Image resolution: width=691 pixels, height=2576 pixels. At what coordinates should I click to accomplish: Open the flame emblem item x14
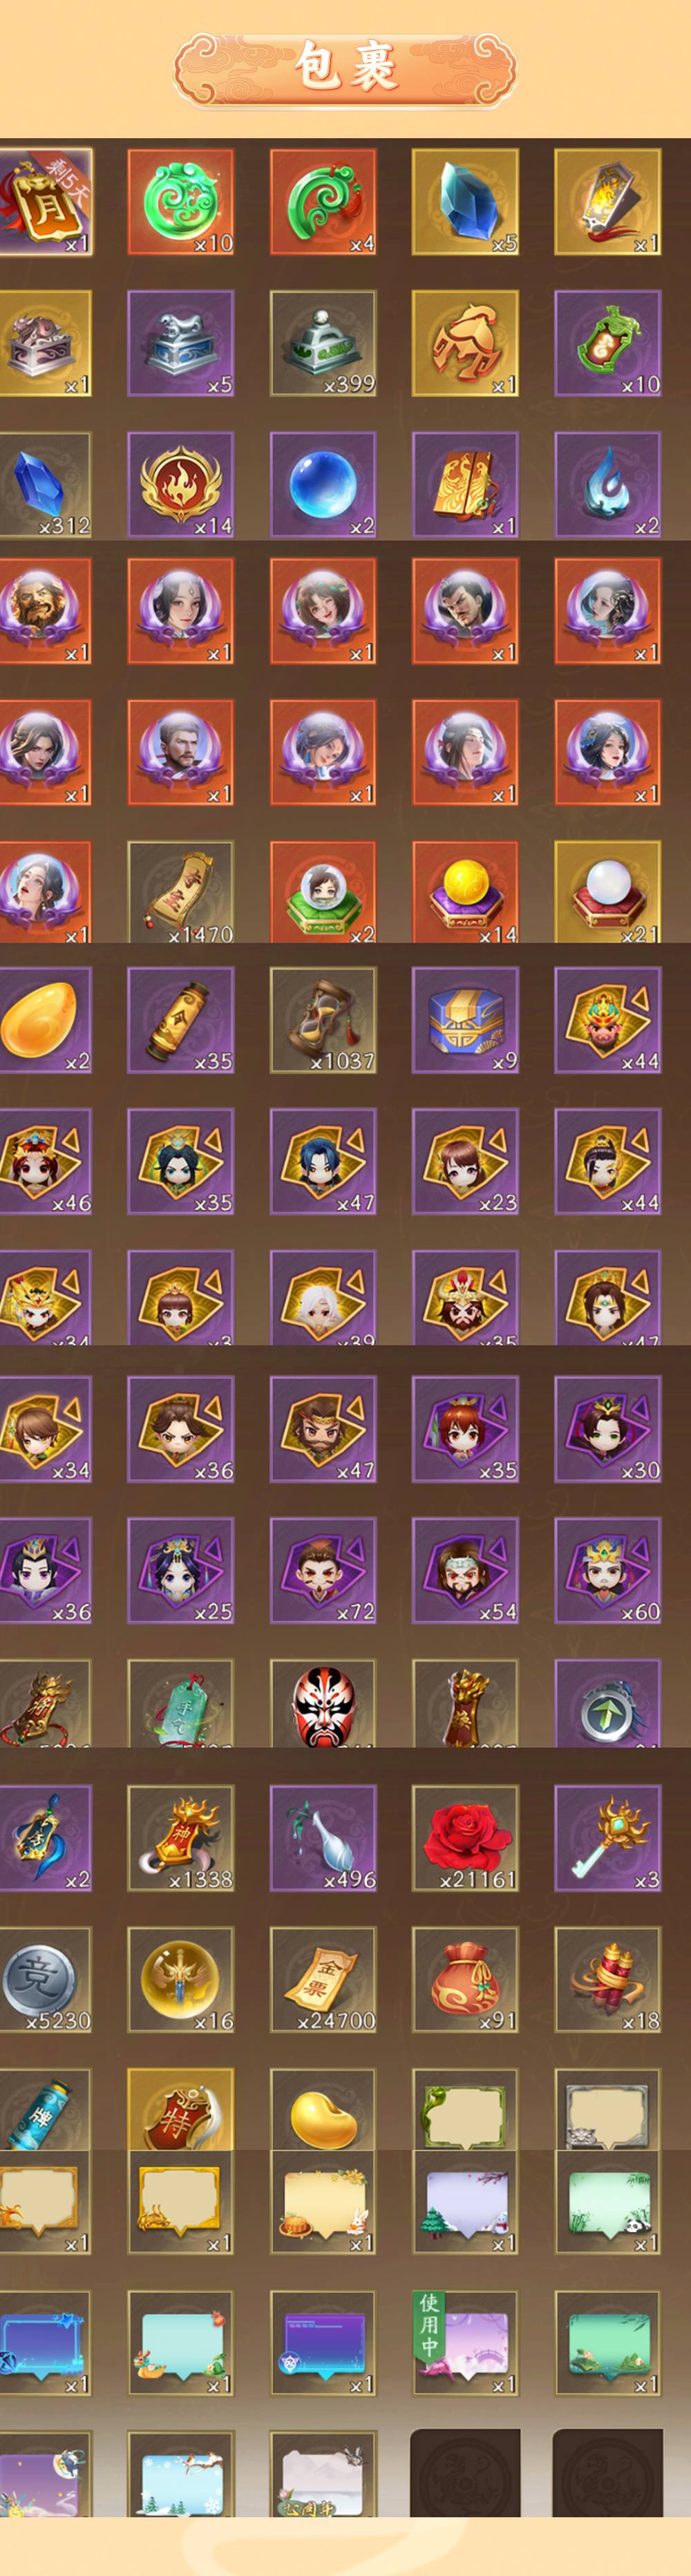pos(181,485)
